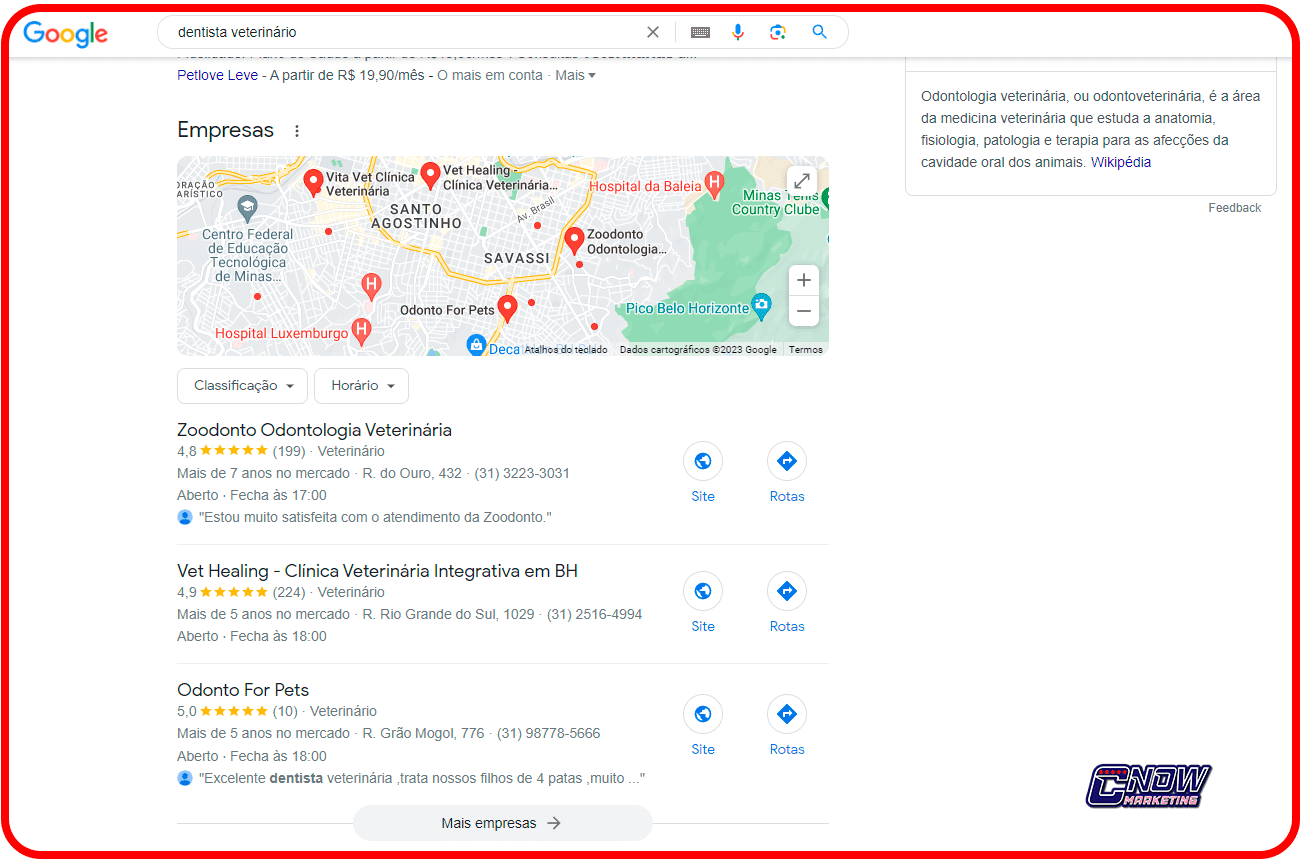This screenshot has width=1309, height=862.
Task: Click the blue magnifier search icon
Action: click(819, 32)
